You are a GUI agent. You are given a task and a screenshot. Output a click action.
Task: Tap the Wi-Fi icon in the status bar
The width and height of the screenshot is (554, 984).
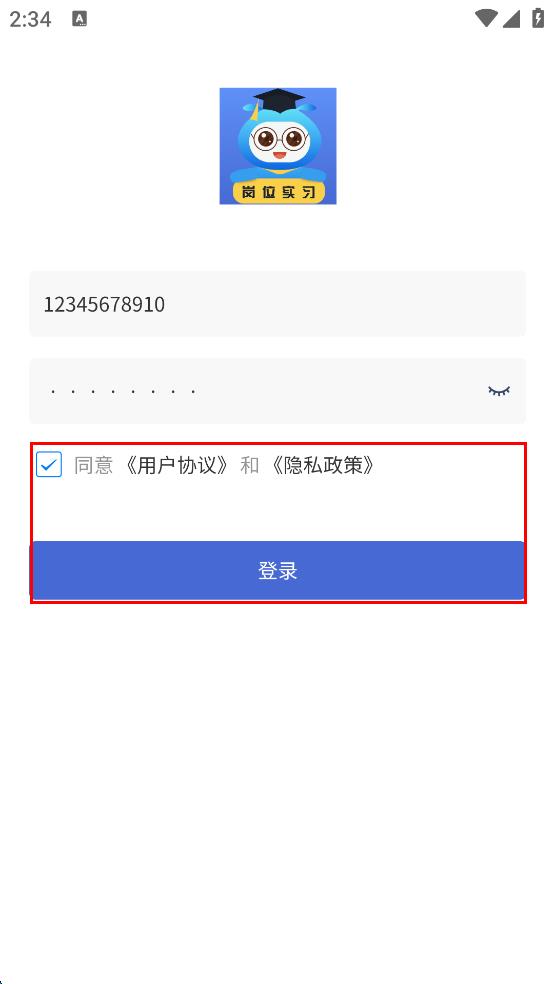pos(486,19)
